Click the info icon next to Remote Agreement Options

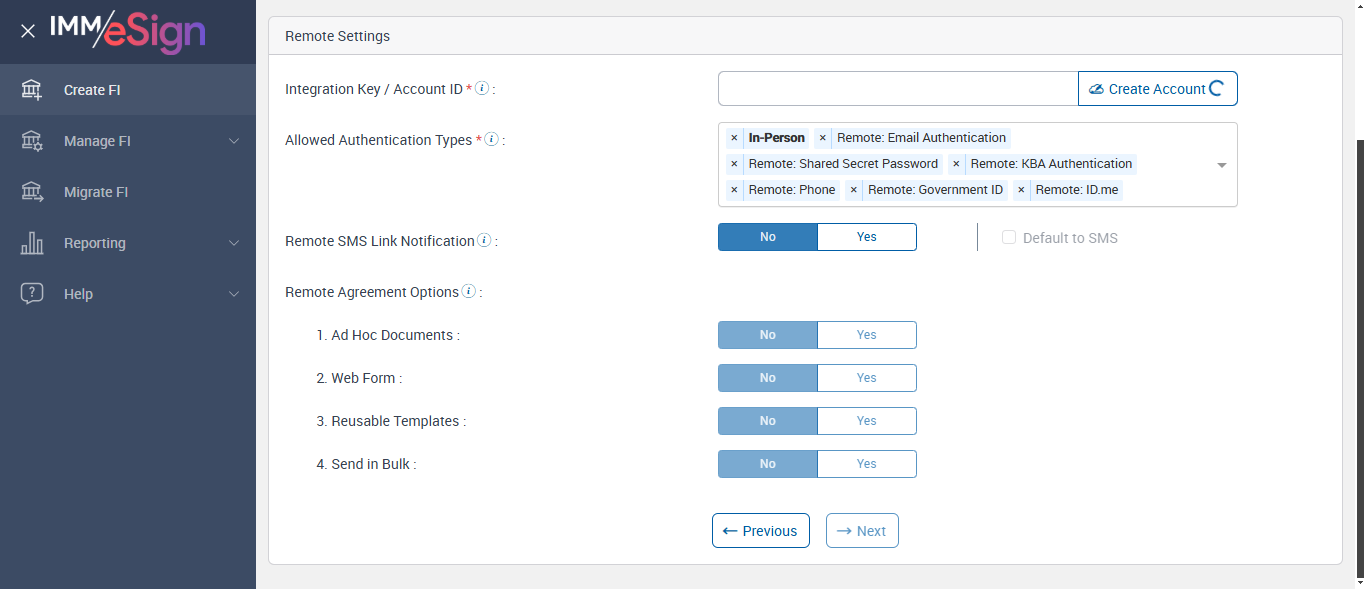[x=468, y=292]
